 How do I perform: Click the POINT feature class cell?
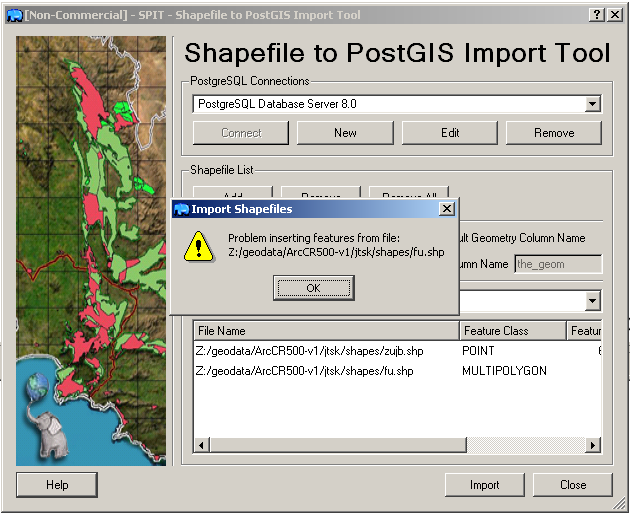click(x=478, y=351)
